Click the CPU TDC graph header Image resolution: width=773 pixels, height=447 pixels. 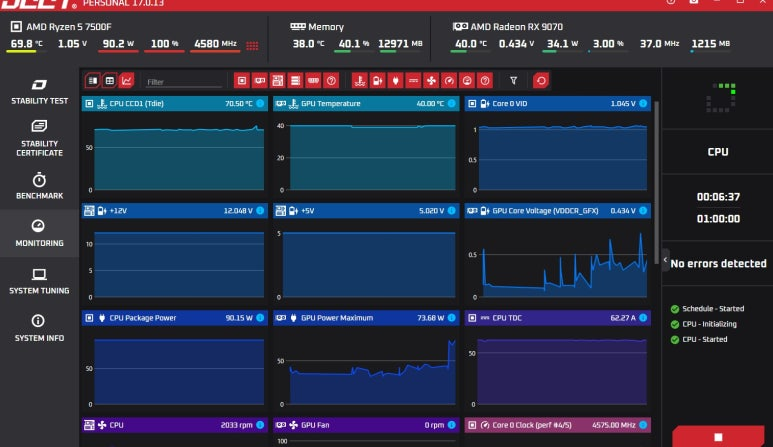tap(558, 318)
